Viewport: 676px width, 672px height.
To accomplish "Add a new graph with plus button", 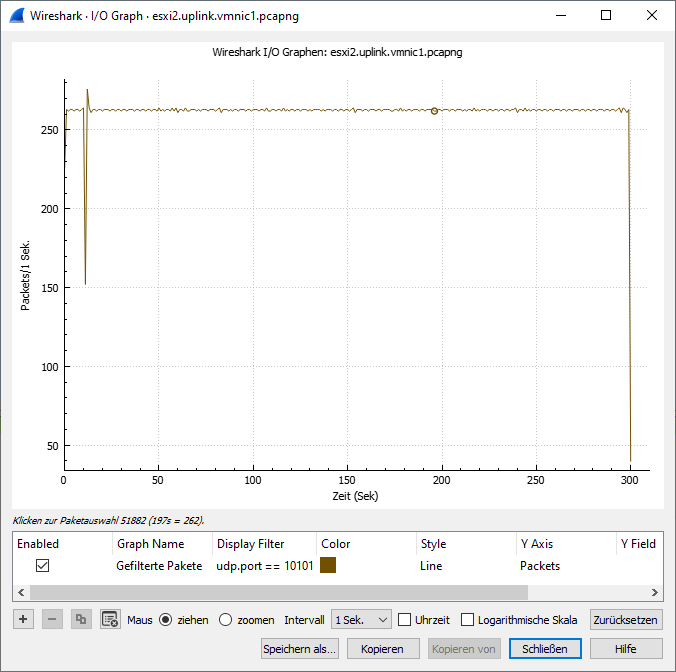I will (23, 619).
